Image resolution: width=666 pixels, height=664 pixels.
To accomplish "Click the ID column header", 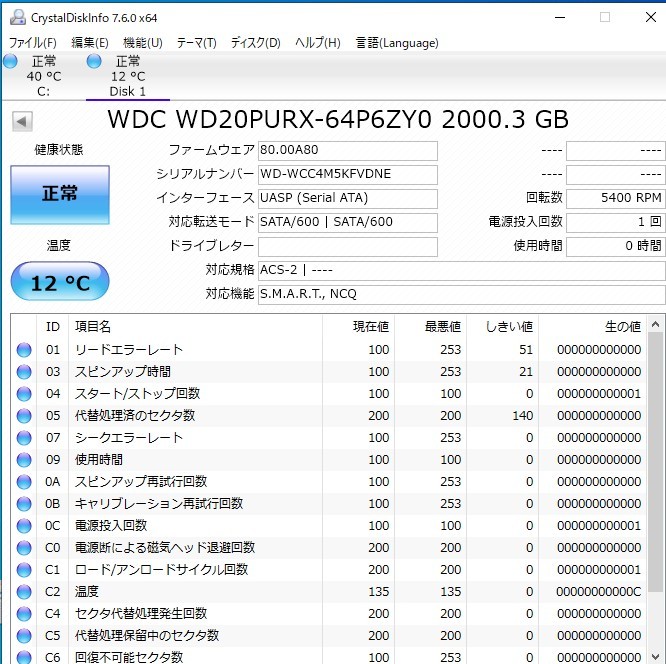I will pos(53,327).
